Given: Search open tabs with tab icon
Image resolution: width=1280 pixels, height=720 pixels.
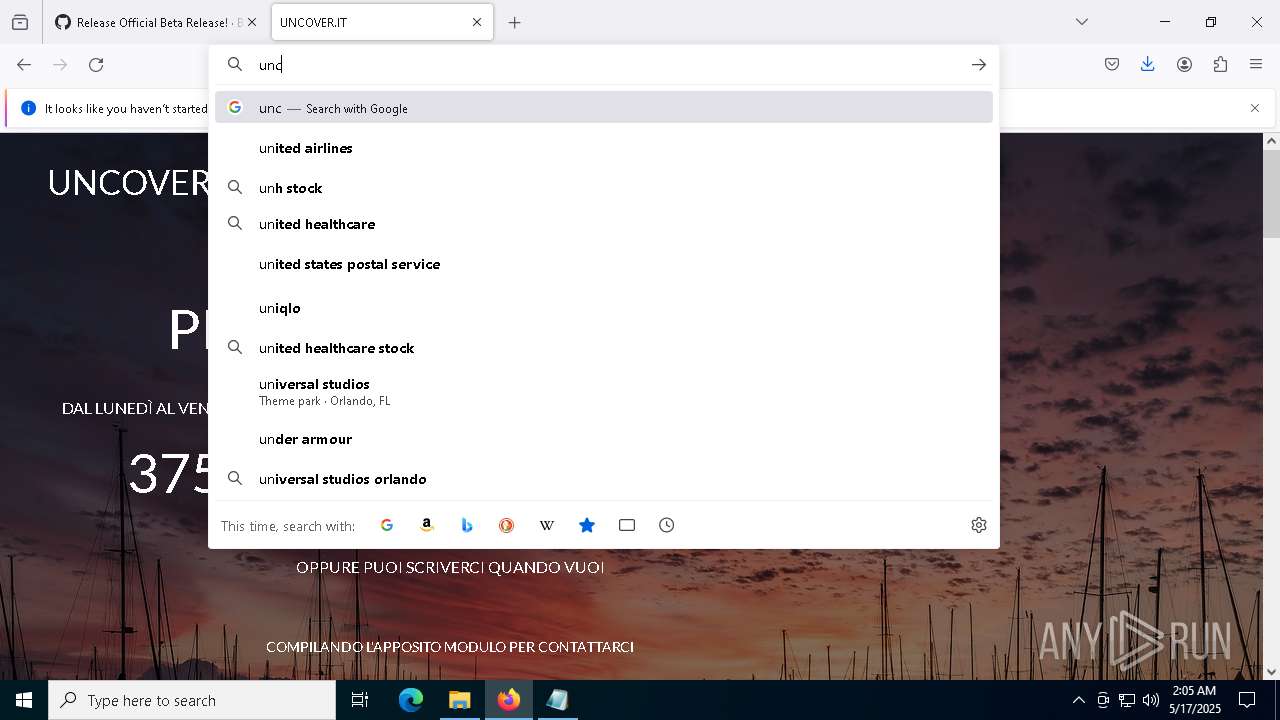Looking at the screenshot, I should [x=627, y=525].
